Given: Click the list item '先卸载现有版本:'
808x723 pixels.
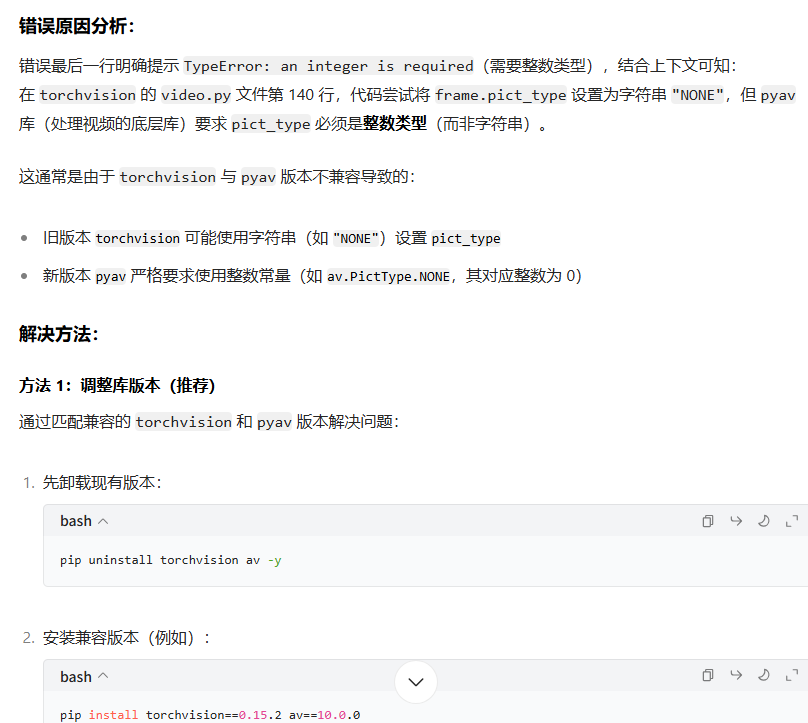Looking at the screenshot, I should coord(102,482).
